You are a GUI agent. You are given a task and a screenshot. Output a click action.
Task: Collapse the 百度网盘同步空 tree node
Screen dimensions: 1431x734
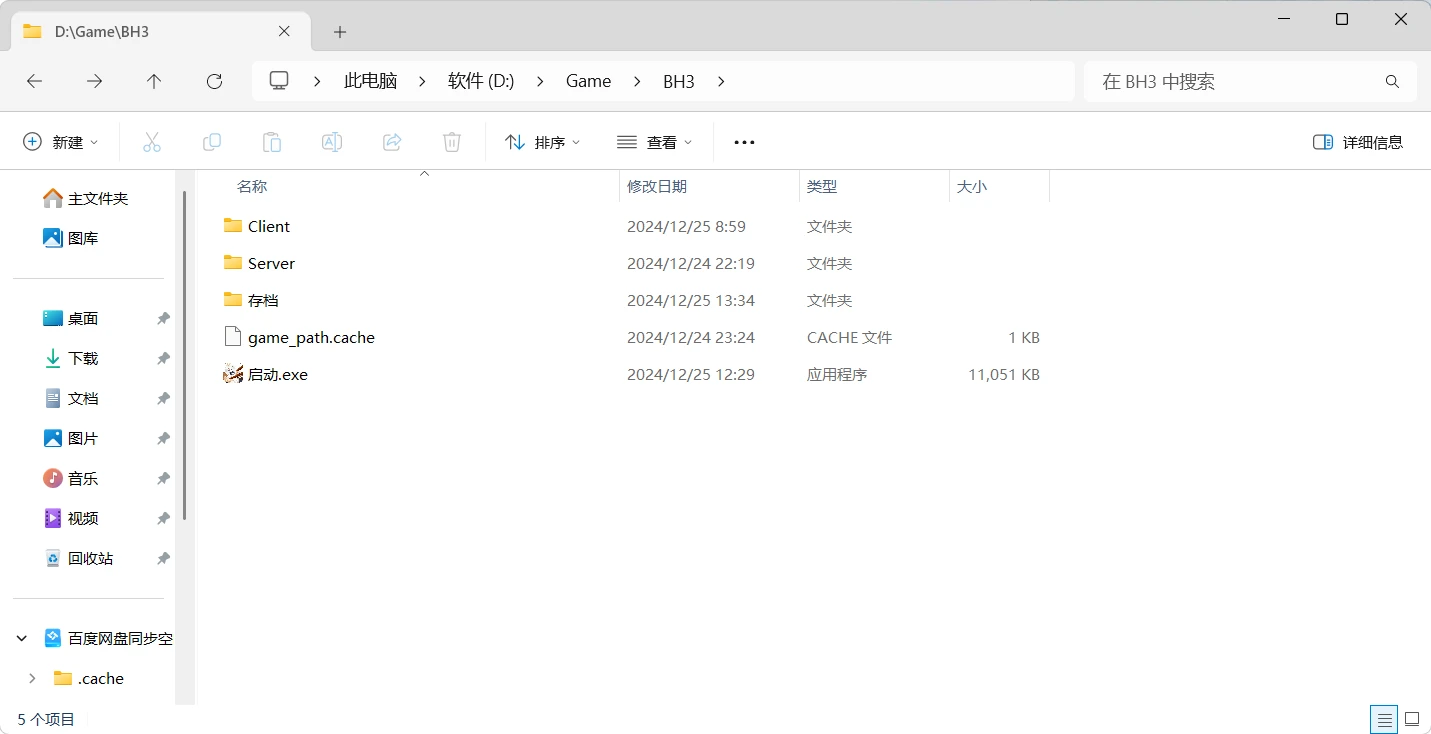pos(22,638)
